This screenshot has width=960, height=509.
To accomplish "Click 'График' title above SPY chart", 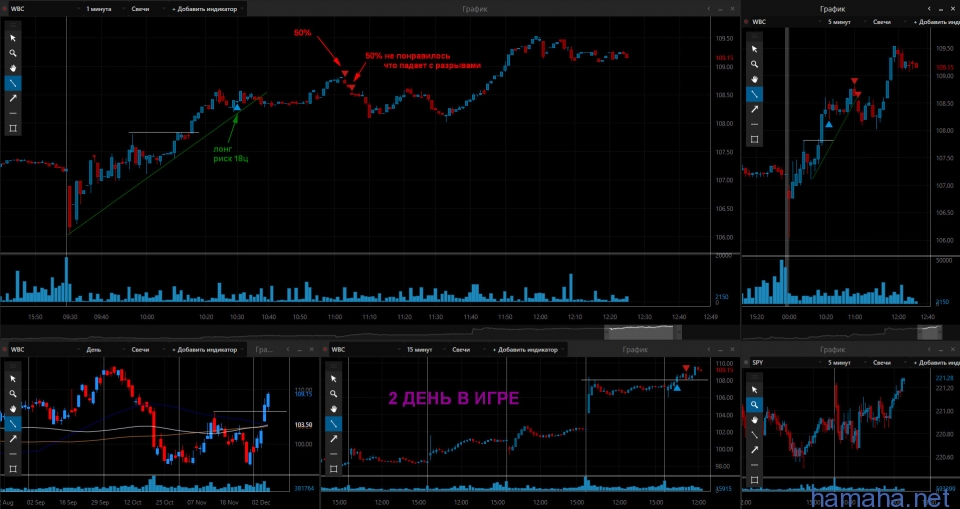I will (x=833, y=350).
